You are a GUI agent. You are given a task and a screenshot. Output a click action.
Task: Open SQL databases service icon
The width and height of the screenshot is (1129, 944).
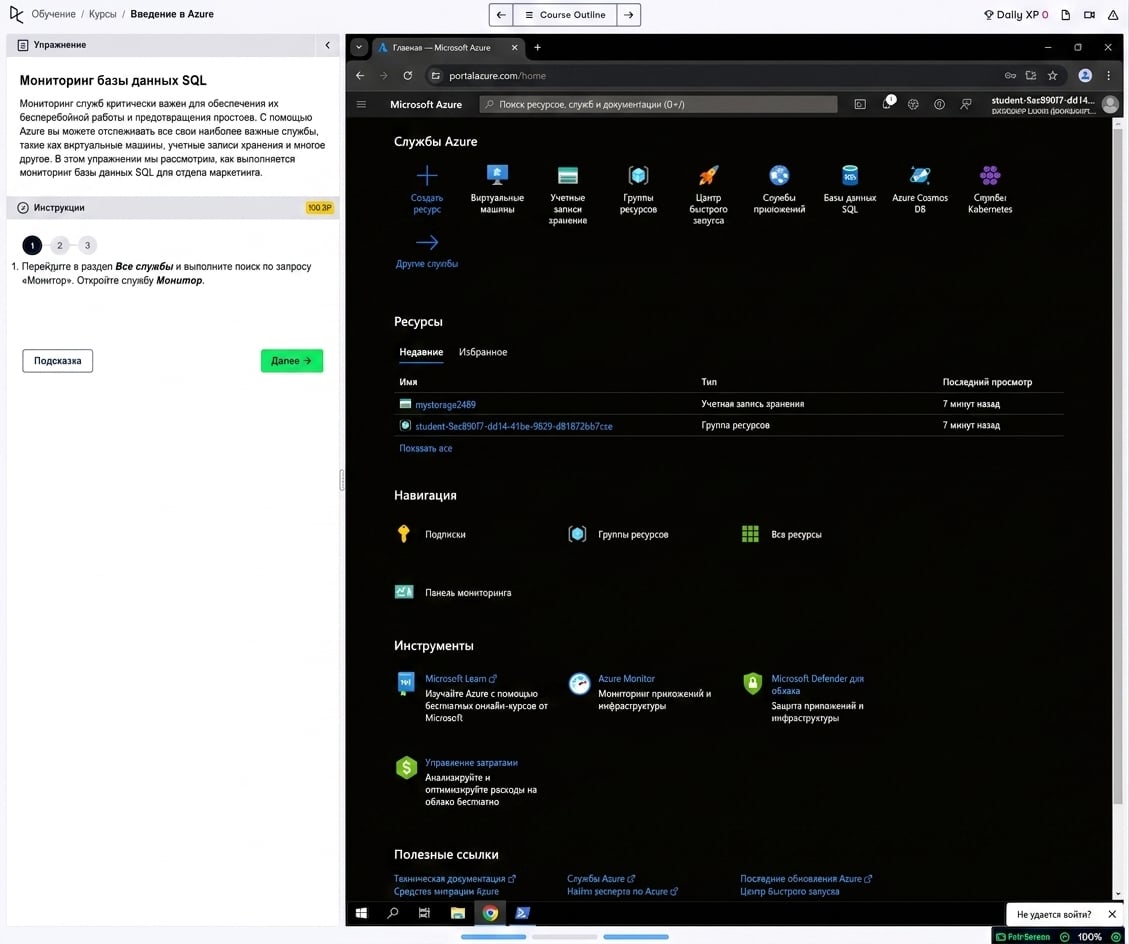click(850, 175)
